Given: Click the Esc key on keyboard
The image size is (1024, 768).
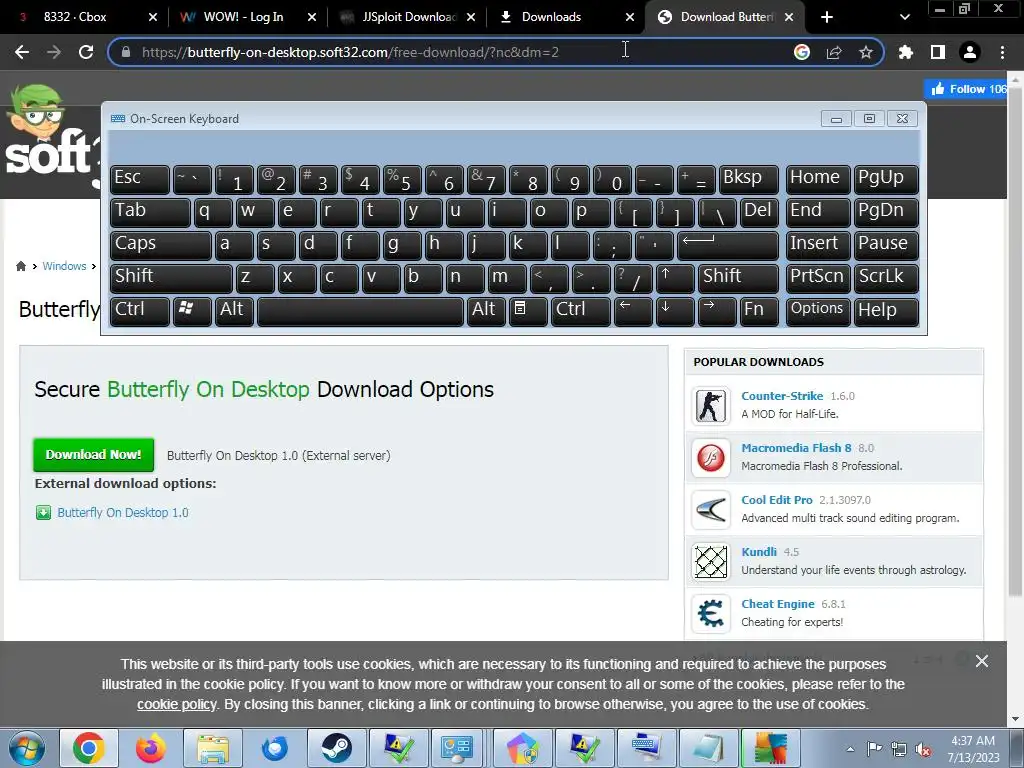Looking at the screenshot, I should click(x=140, y=180).
